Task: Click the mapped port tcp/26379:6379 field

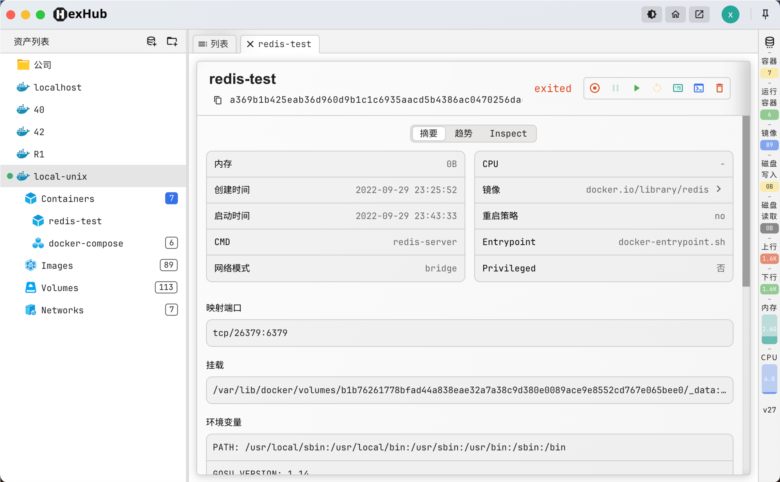Action: click(x=469, y=333)
